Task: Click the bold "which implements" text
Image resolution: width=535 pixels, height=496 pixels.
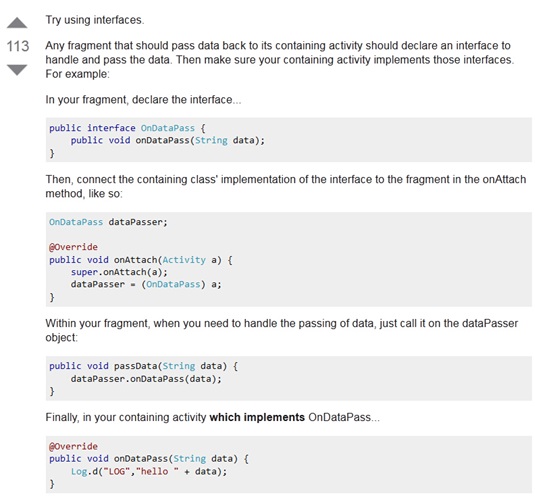Action: click(x=257, y=417)
